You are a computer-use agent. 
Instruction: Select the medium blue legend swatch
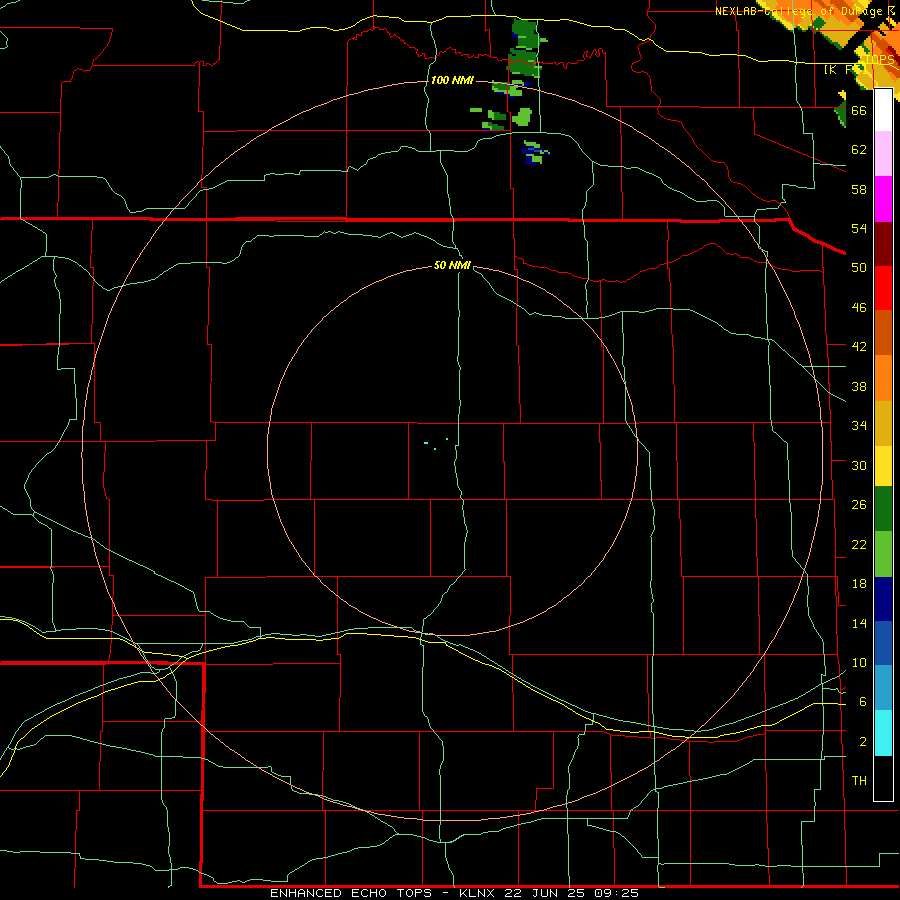tap(883, 643)
